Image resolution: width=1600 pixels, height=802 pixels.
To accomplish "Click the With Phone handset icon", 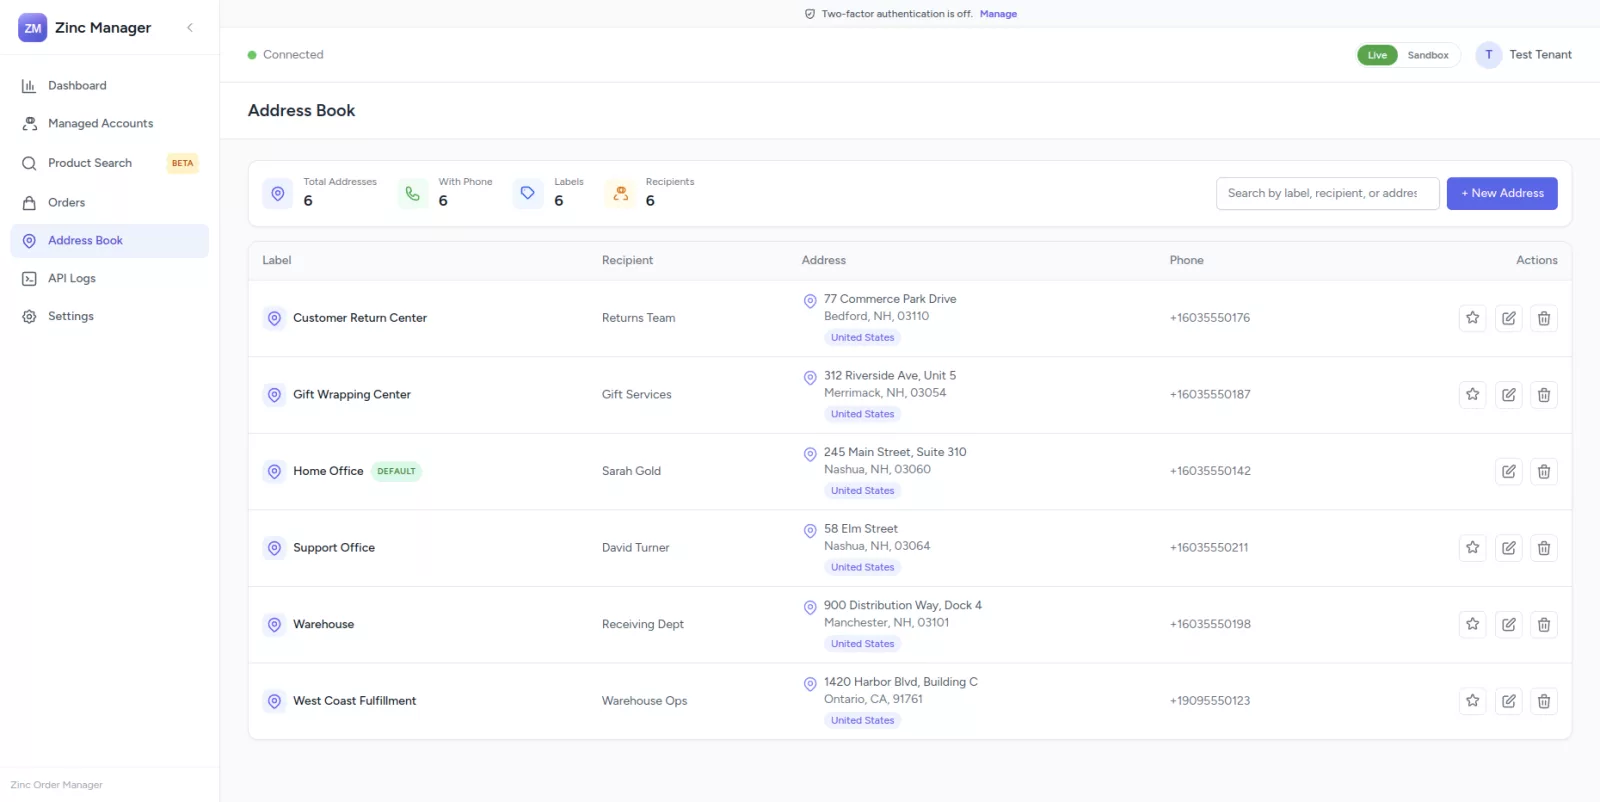I will pos(412,193).
